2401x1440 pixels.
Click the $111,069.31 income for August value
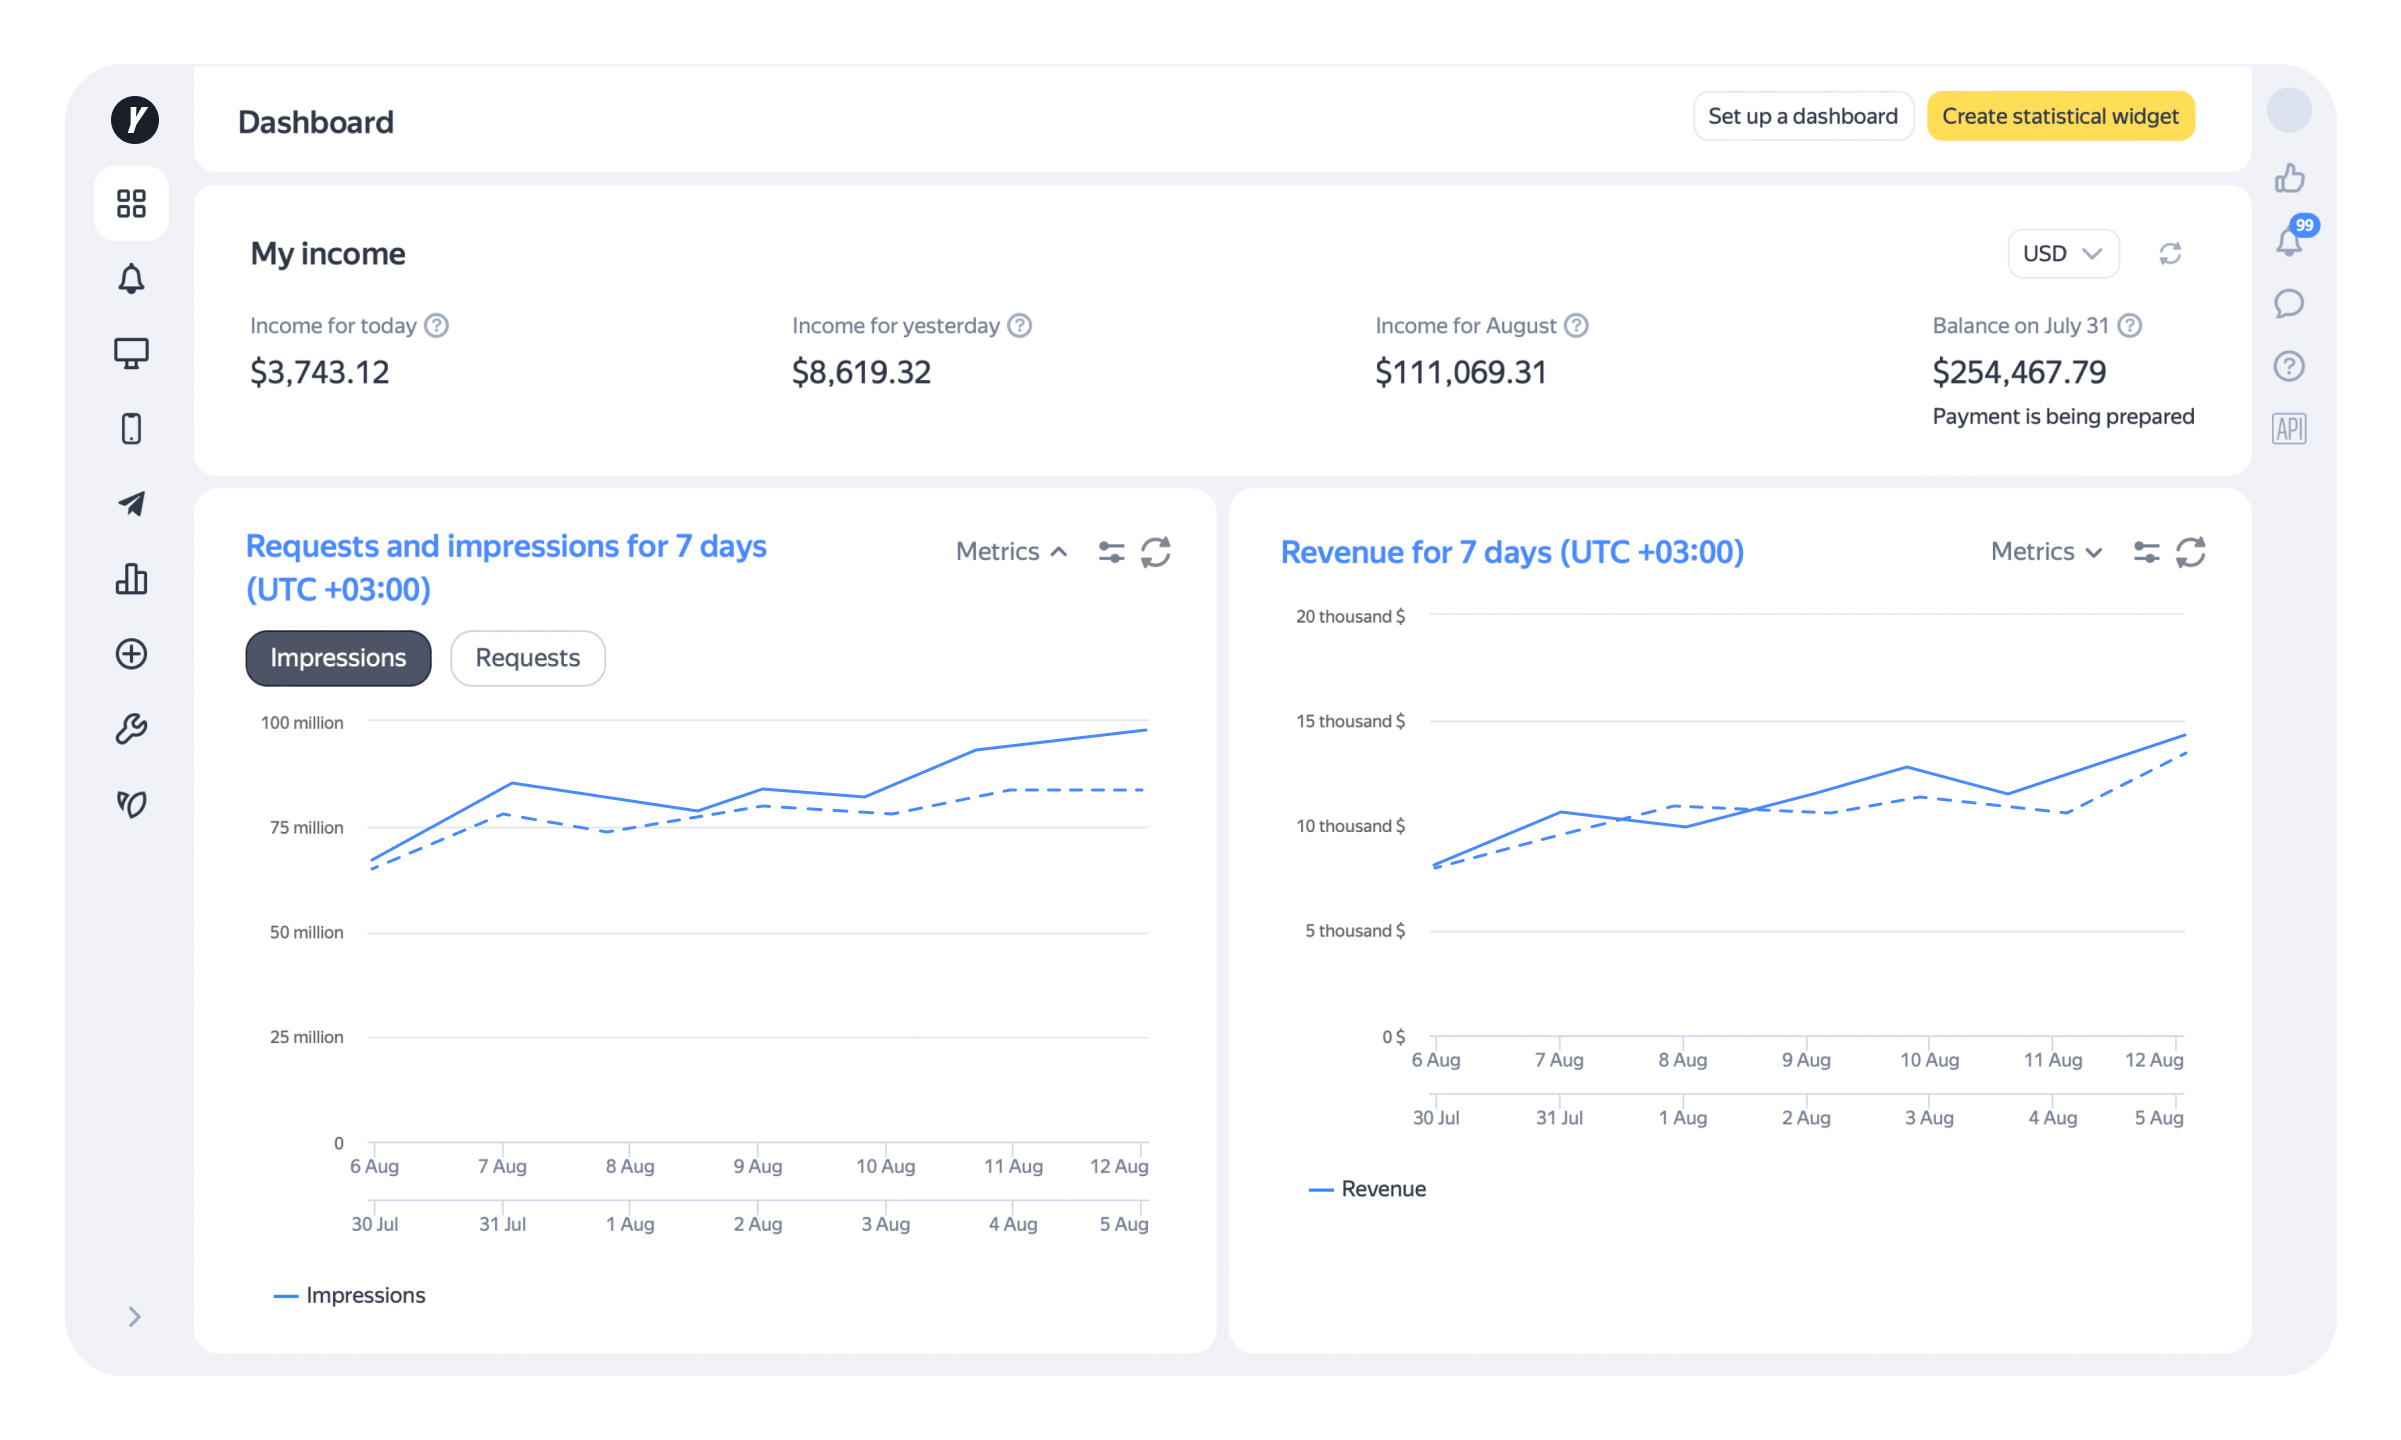(1461, 372)
